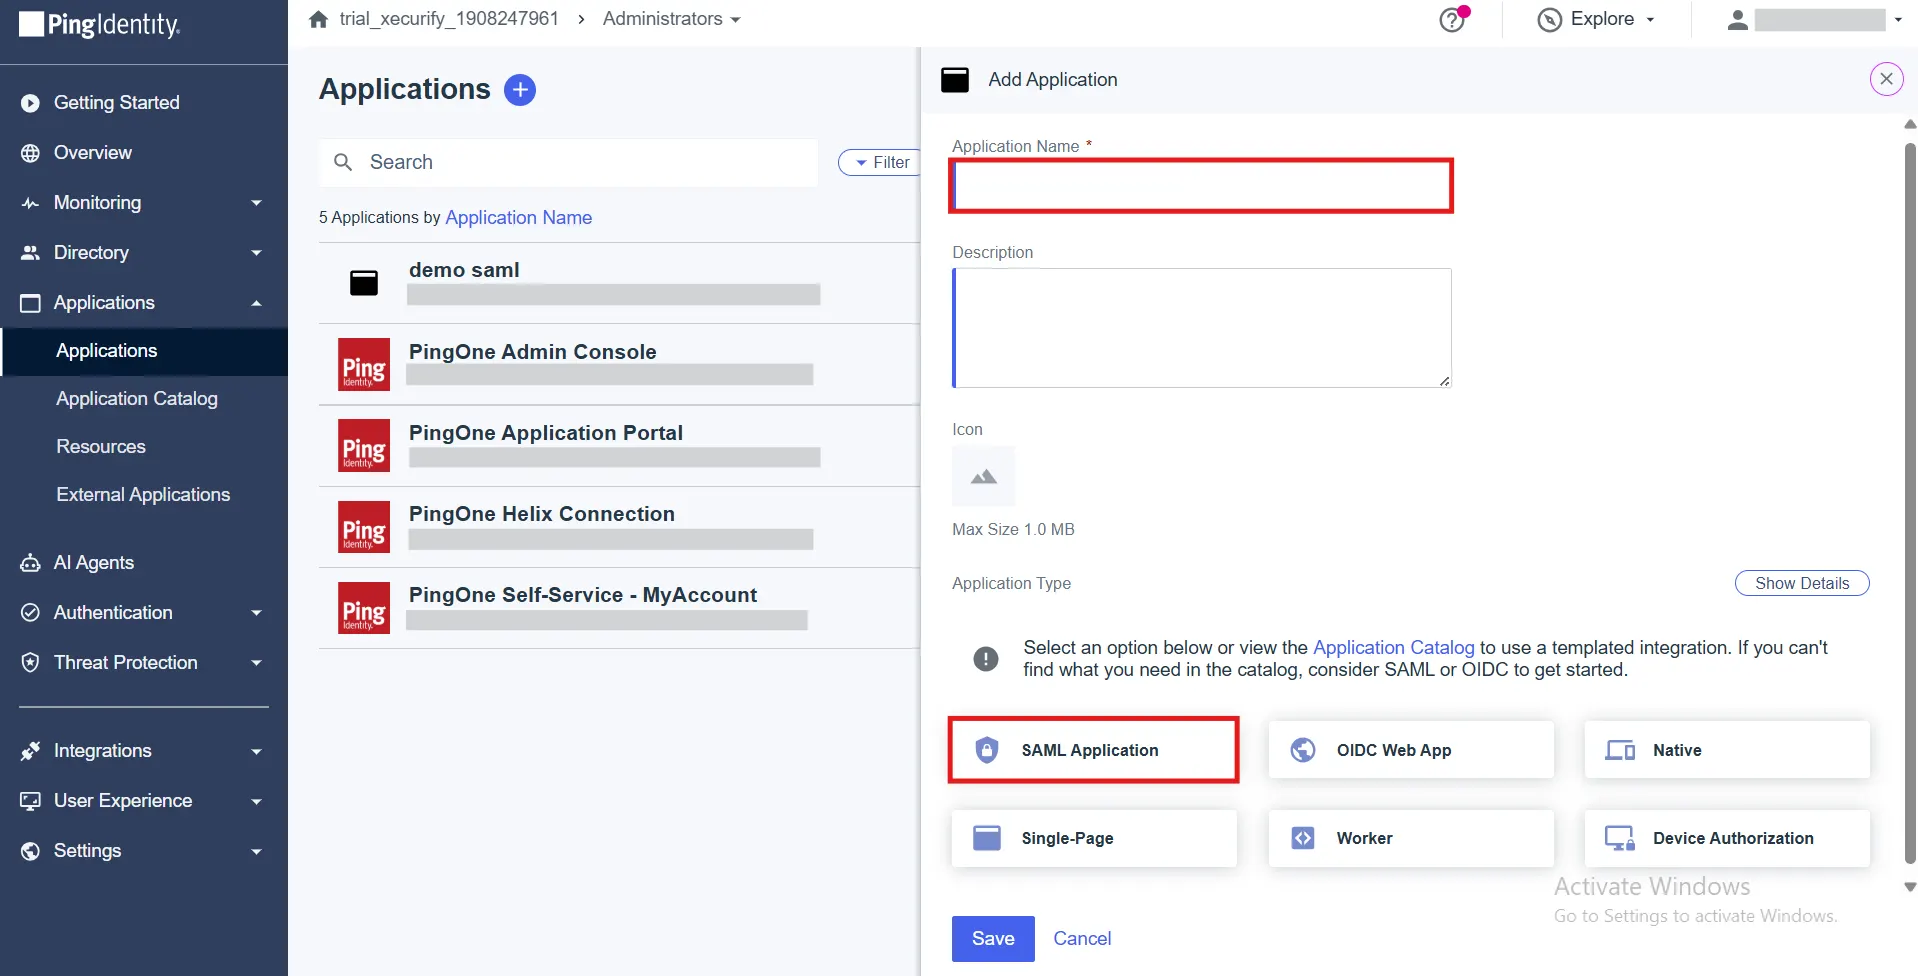The image size is (1918, 976).
Task: Click PingOne Self-Service MyAccount Ping logo
Action: click(x=364, y=608)
